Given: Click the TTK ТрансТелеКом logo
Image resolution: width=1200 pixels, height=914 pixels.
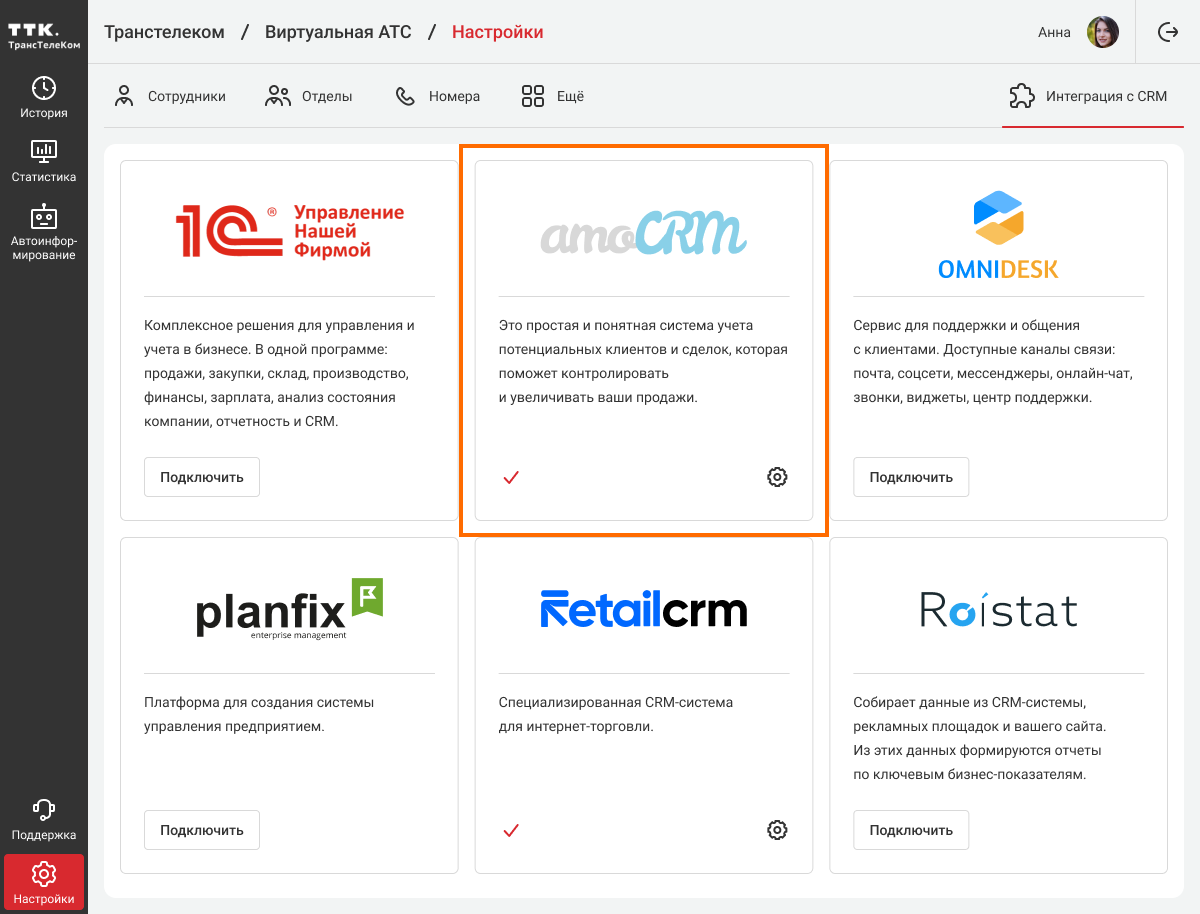Looking at the screenshot, I should tap(44, 36).
